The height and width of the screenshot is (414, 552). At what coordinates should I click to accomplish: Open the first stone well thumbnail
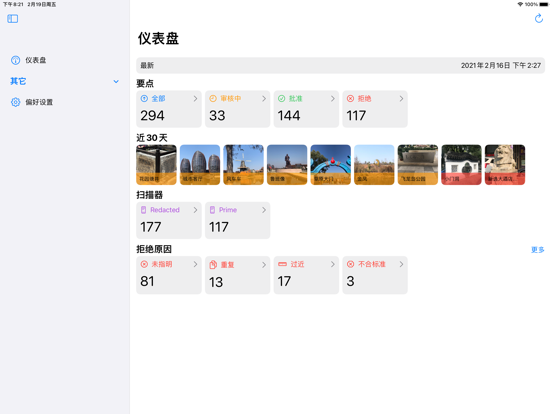coord(156,165)
